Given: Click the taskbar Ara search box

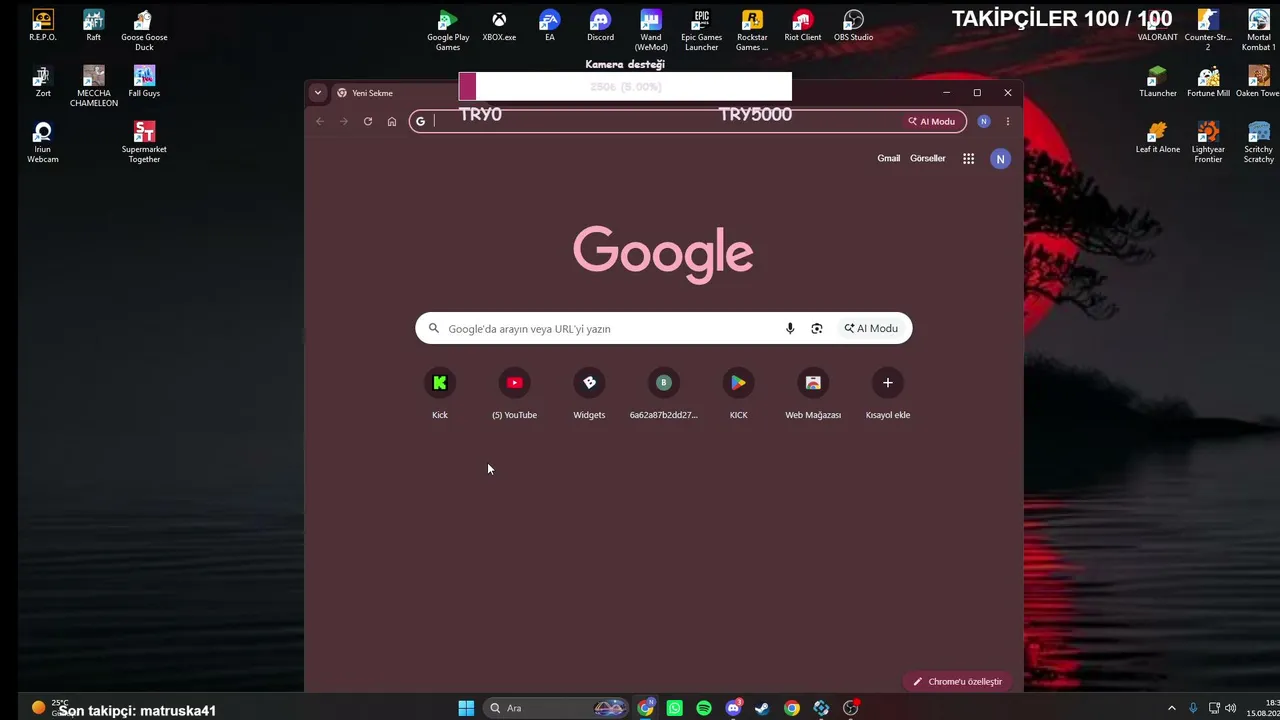Looking at the screenshot, I should click(x=556, y=708).
